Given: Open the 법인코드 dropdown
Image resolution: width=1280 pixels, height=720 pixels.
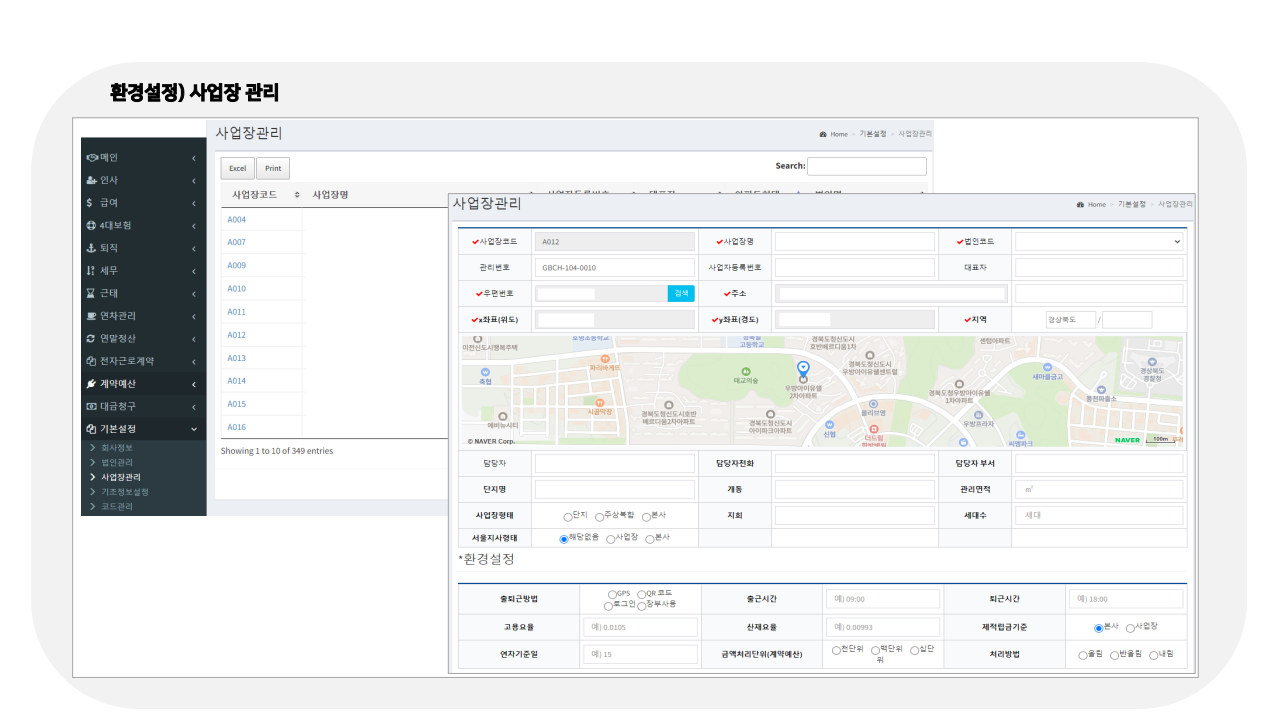Looking at the screenshot, I should (1098, 241).
